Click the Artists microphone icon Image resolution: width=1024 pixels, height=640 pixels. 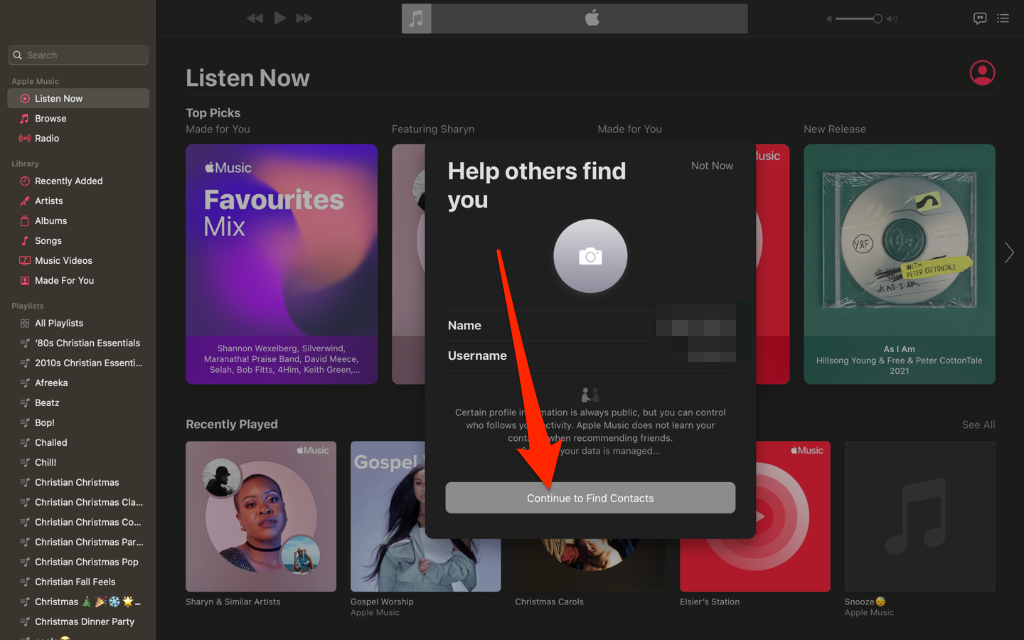point(25,200)
